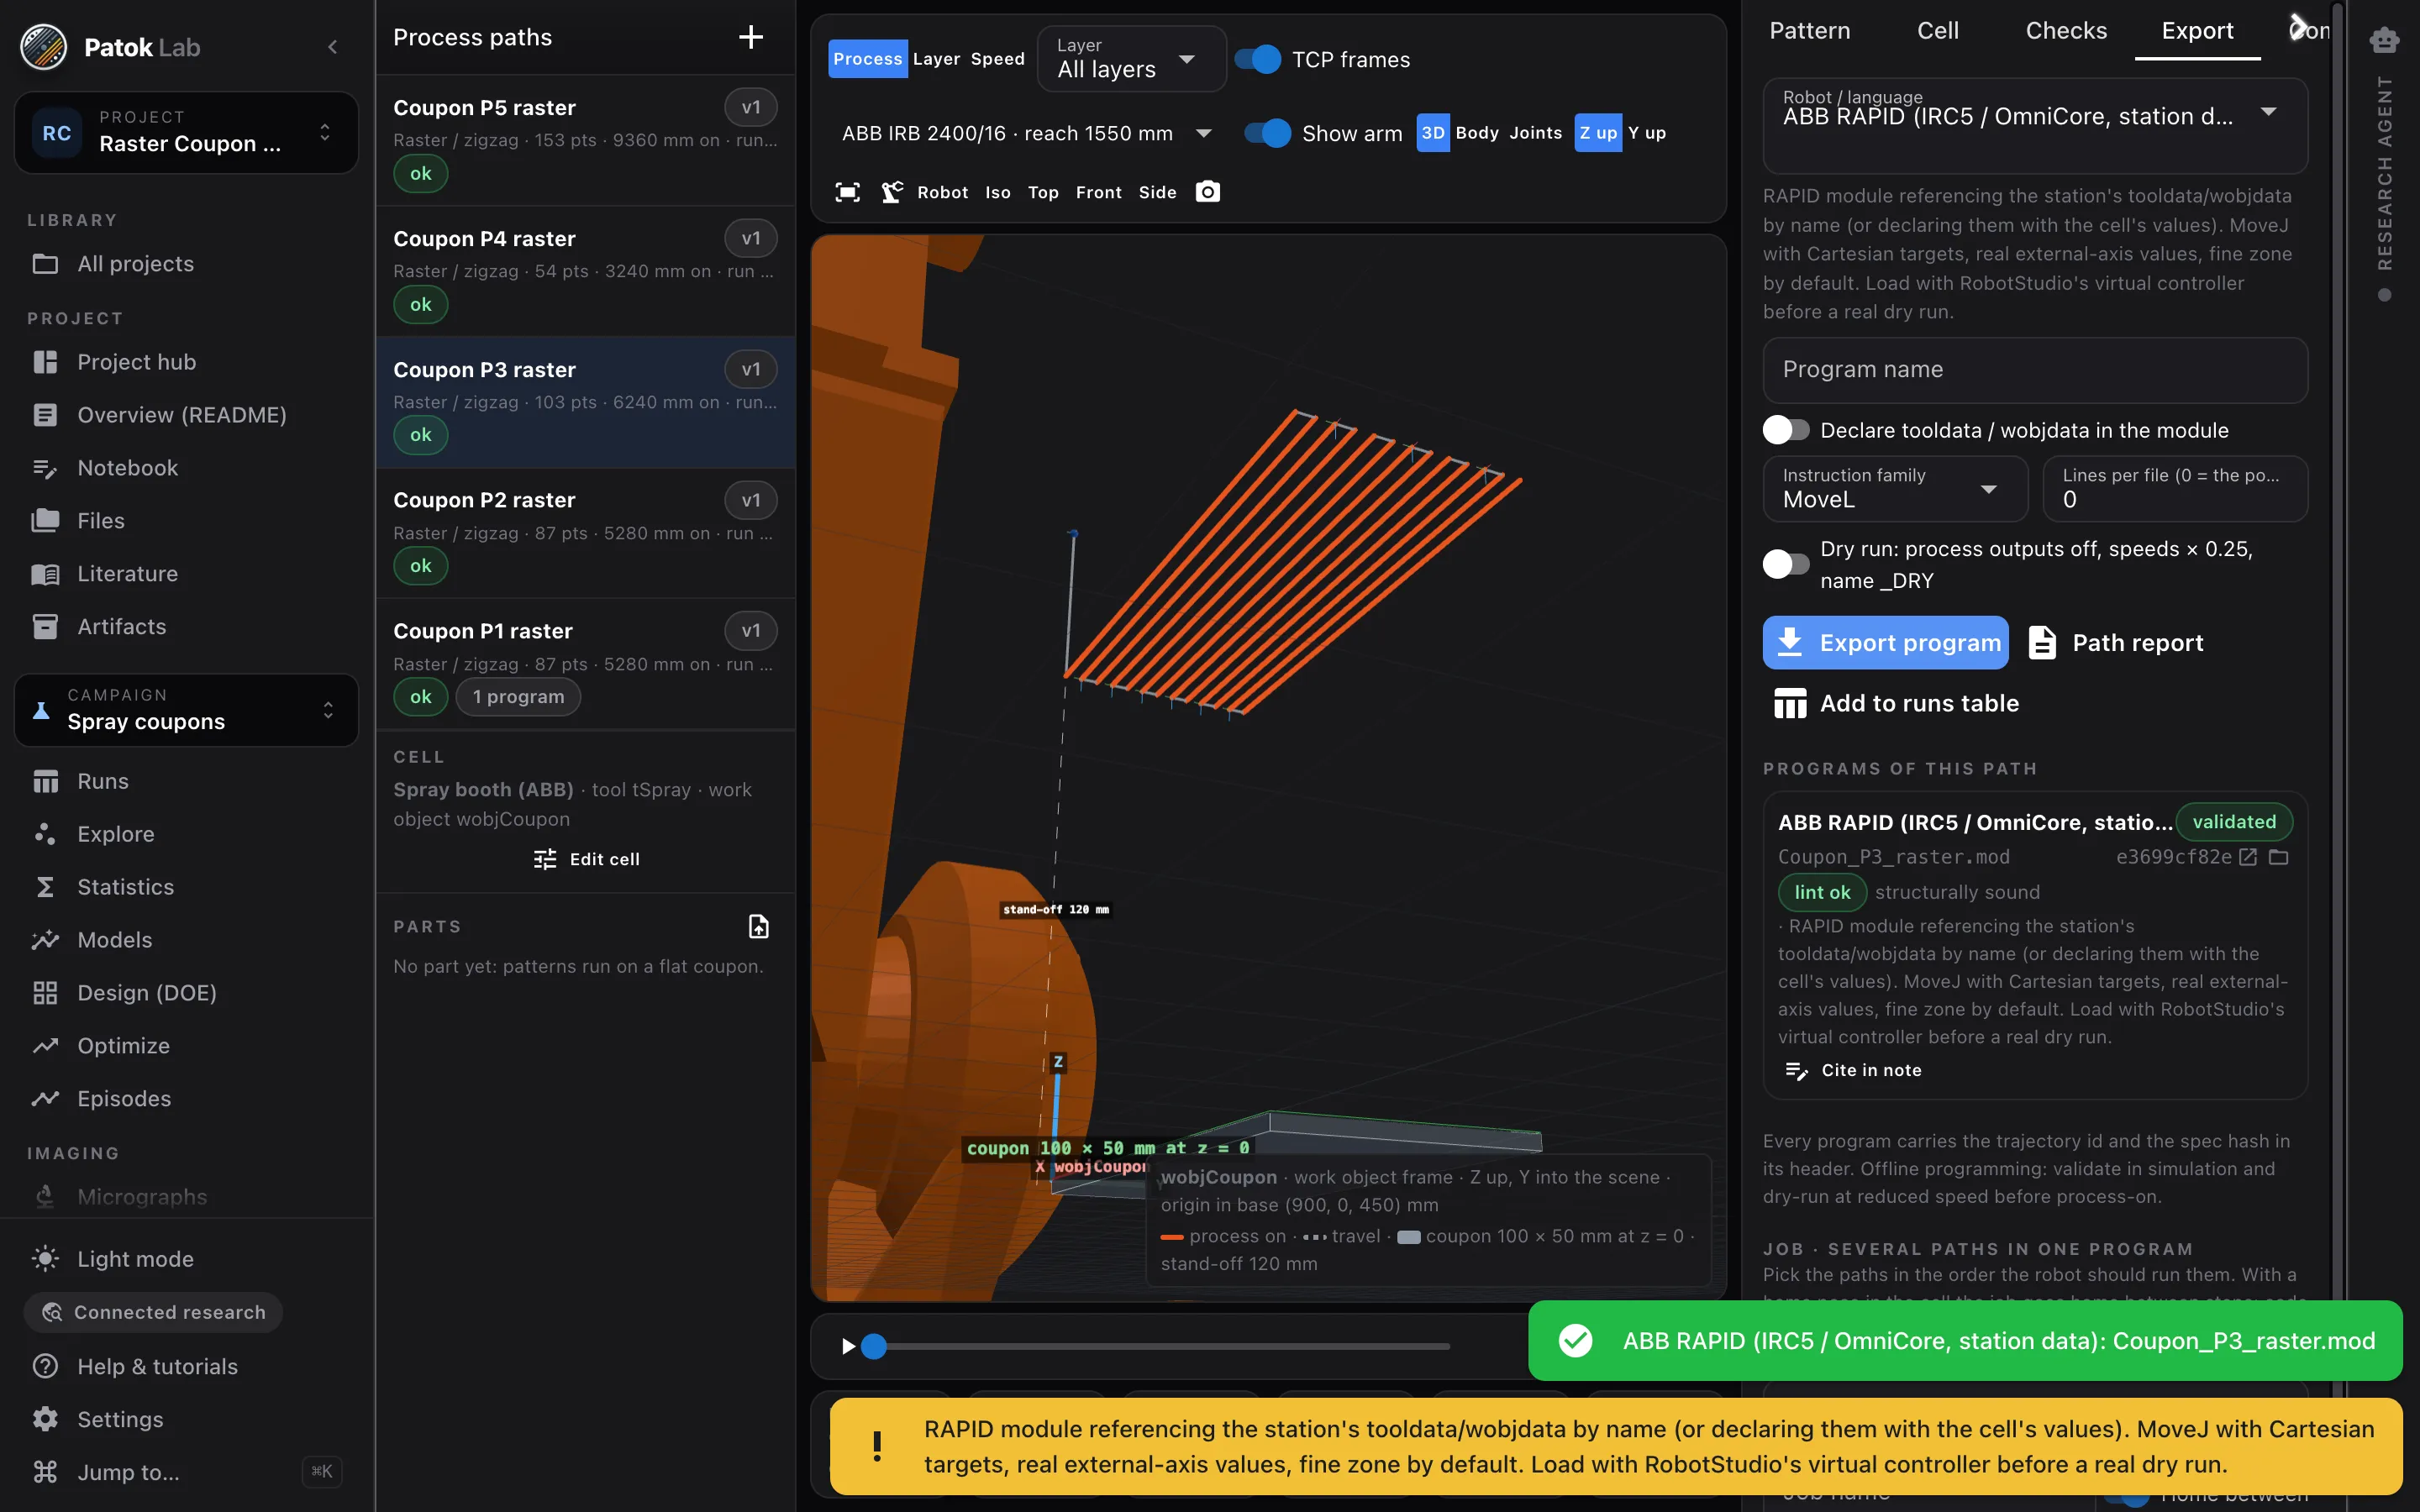Toggle TCP frames switch
2420x1512 pixels.
click(1257, 60)
